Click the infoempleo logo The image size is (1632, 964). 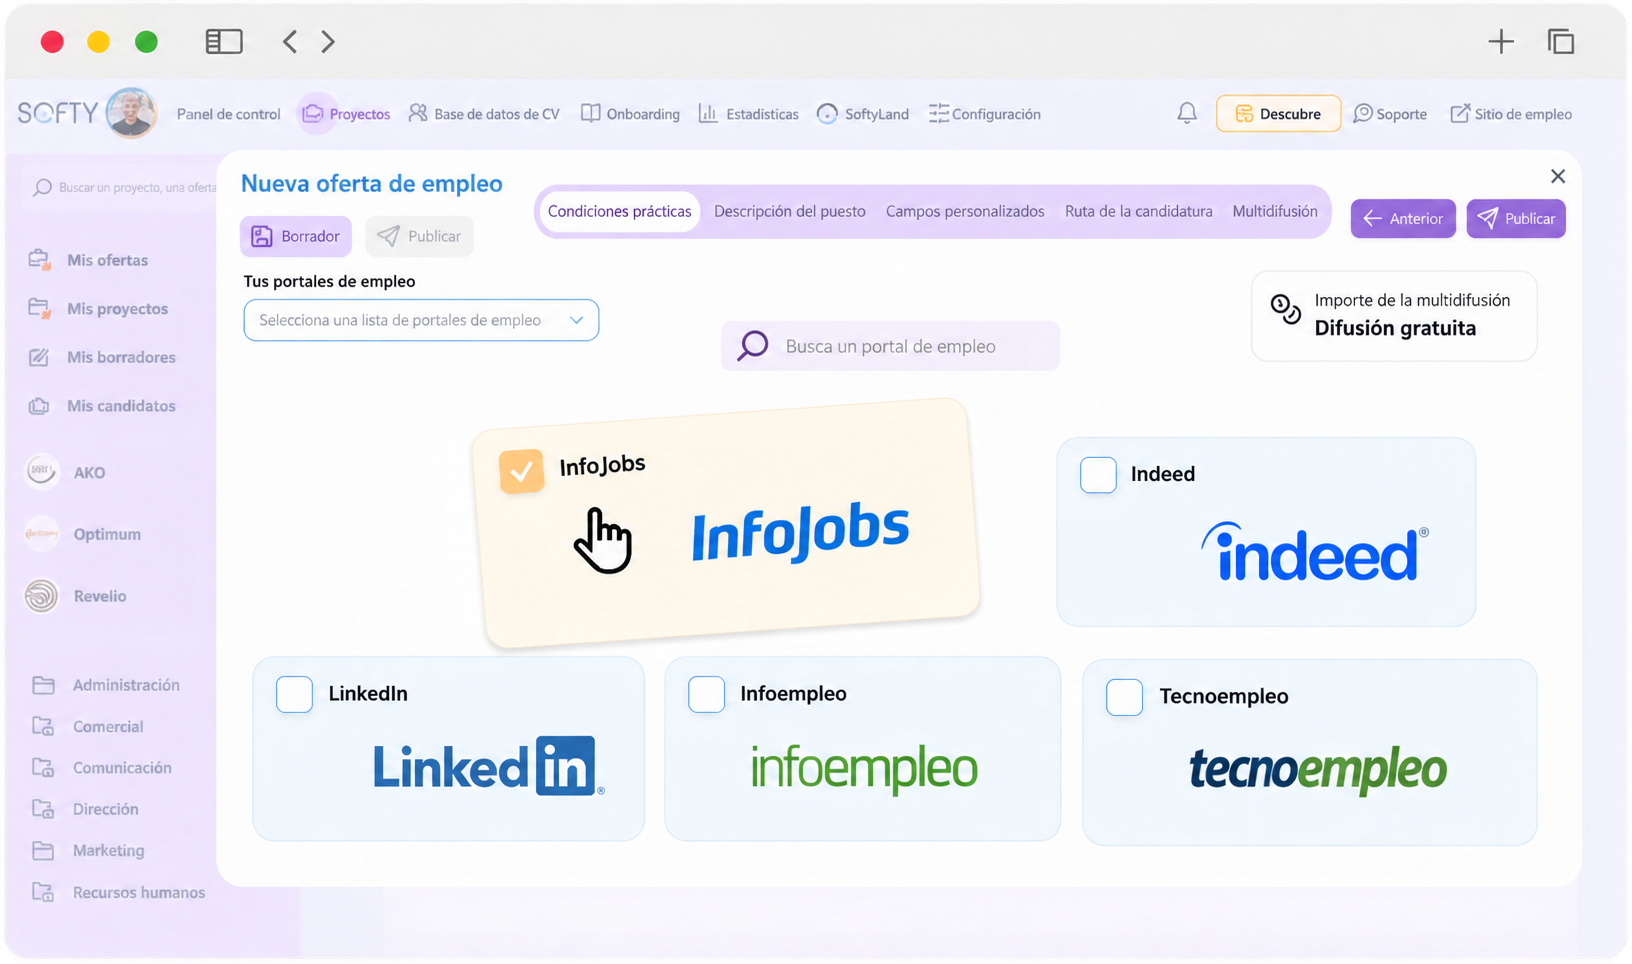click(864, 768)
